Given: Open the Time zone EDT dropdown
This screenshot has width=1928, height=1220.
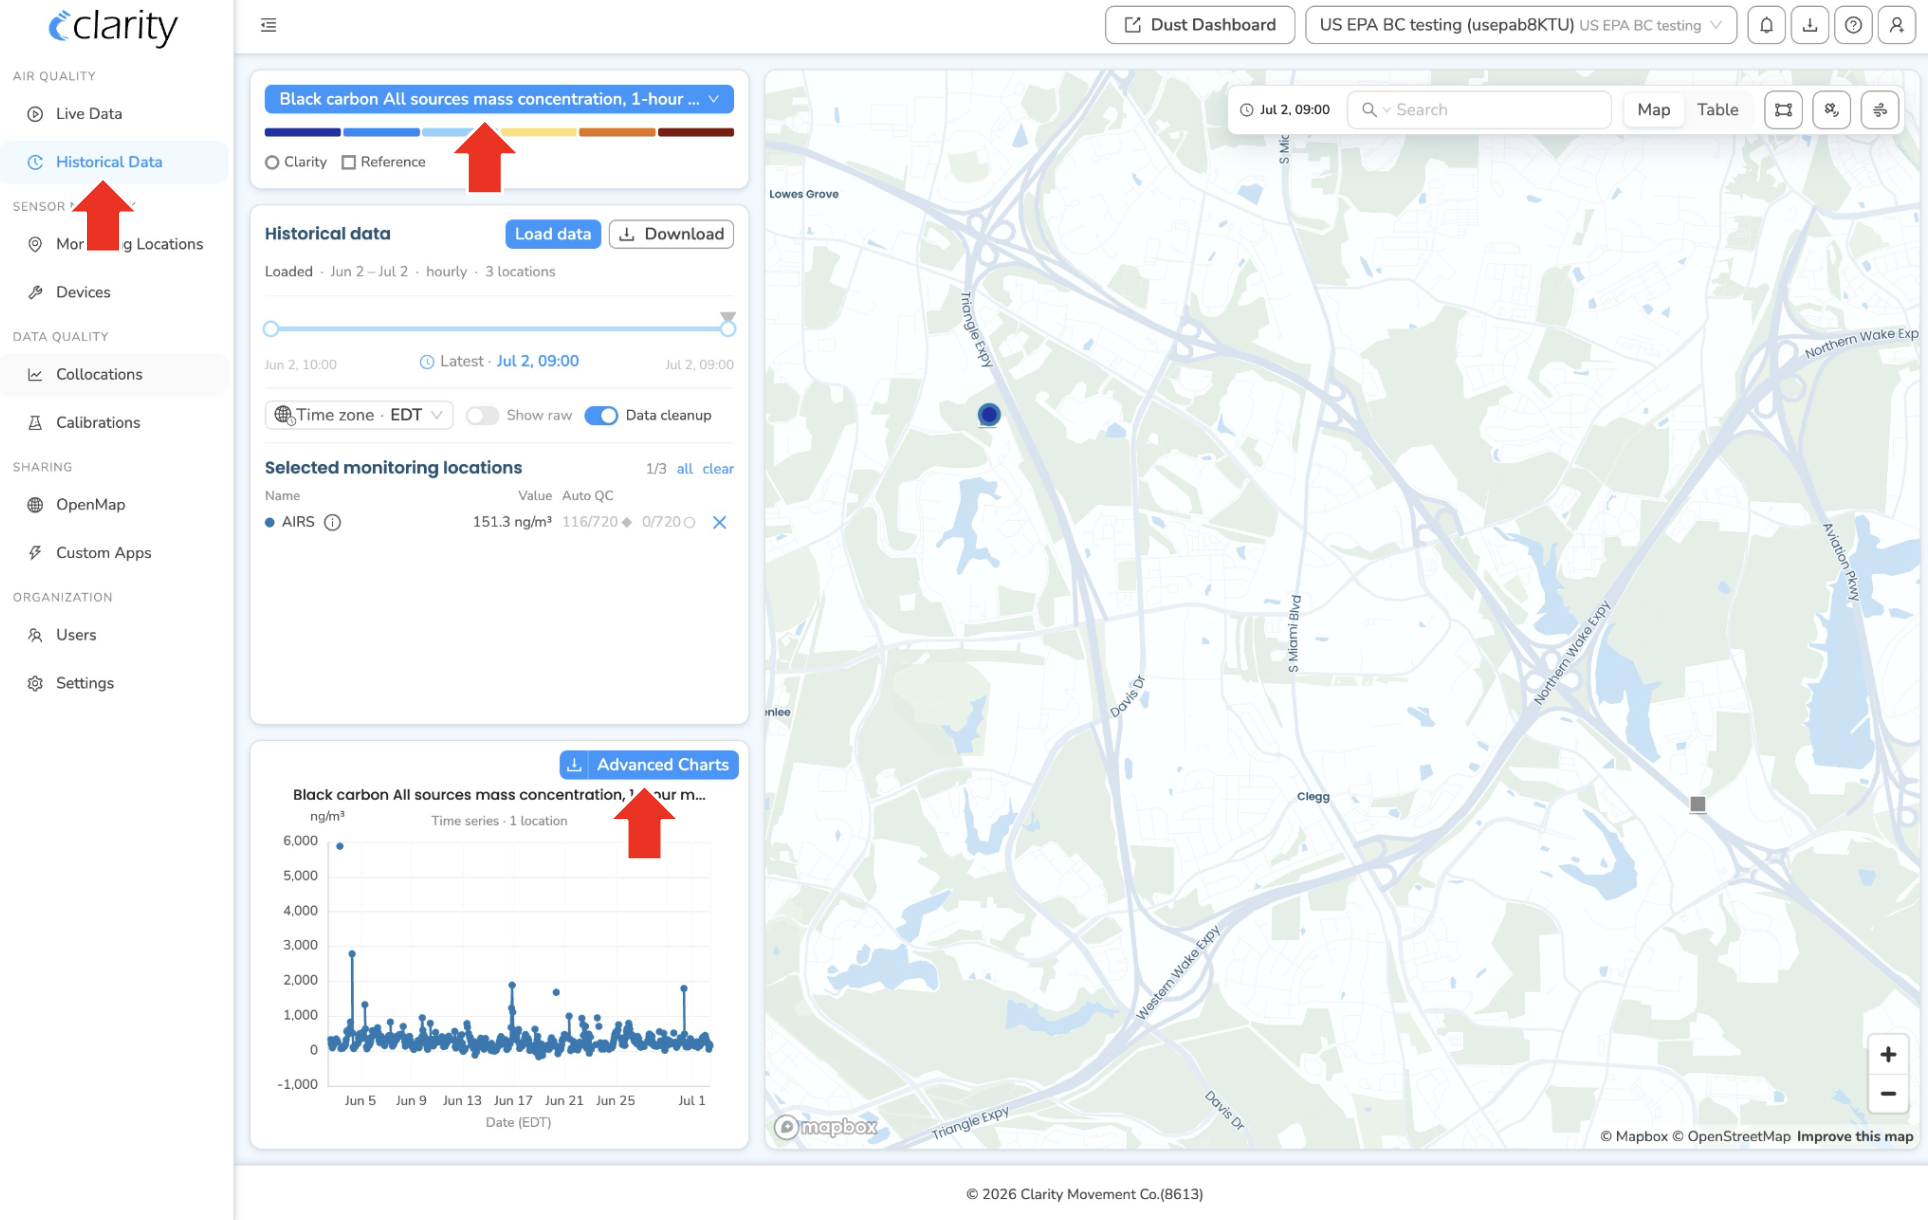Looking at the screenshot, I should tap(359, 415).
